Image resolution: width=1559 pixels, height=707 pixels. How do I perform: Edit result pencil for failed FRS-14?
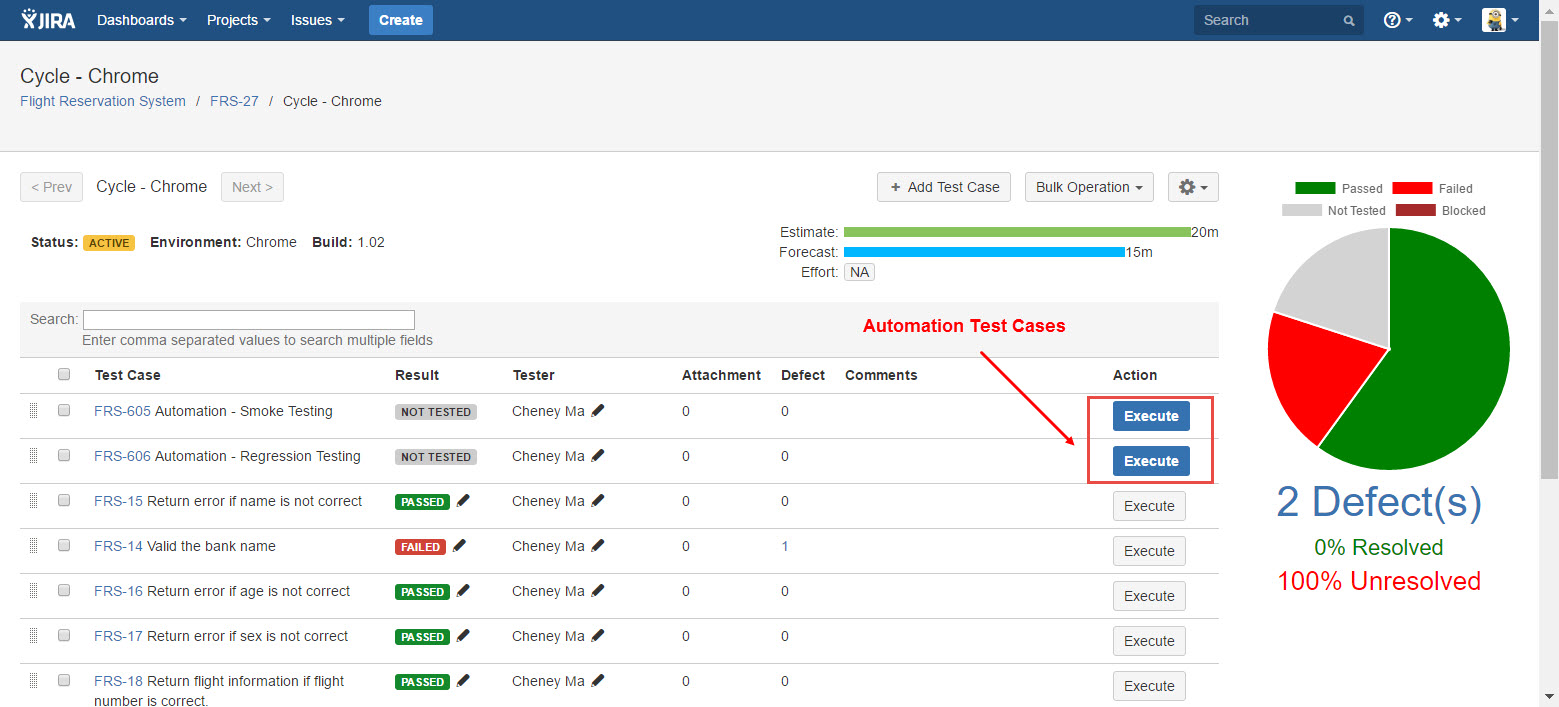click(x=459, y=546)
